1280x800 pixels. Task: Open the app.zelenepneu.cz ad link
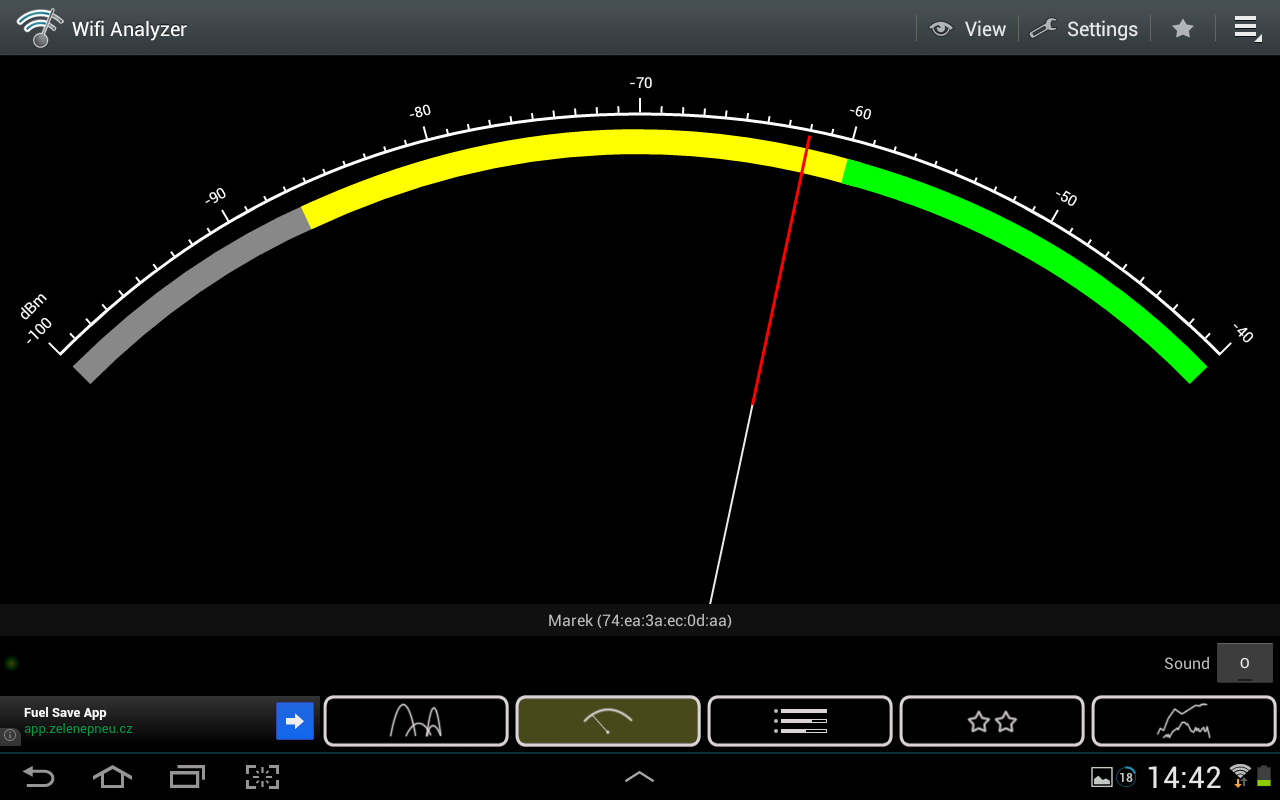[78, 729]
